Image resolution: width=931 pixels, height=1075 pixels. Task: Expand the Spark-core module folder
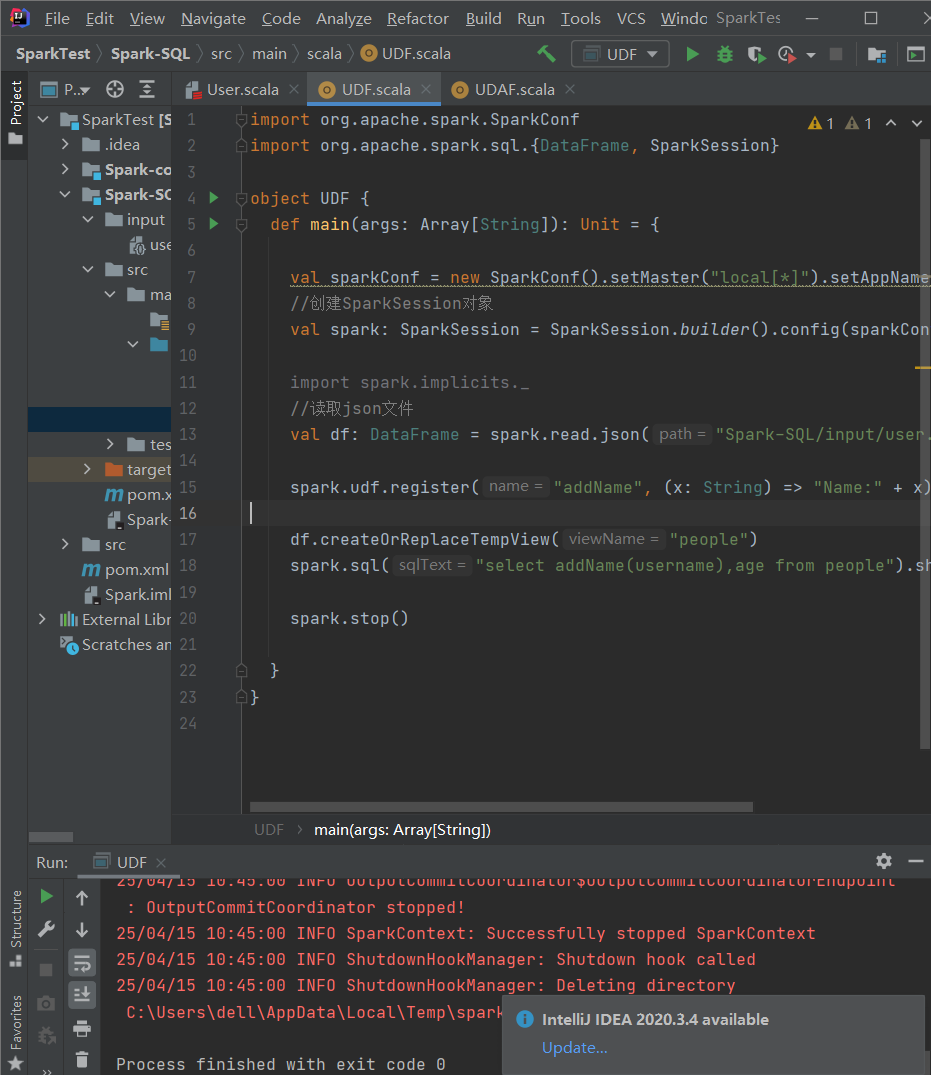pyautogui.click(x=65, y=169)
